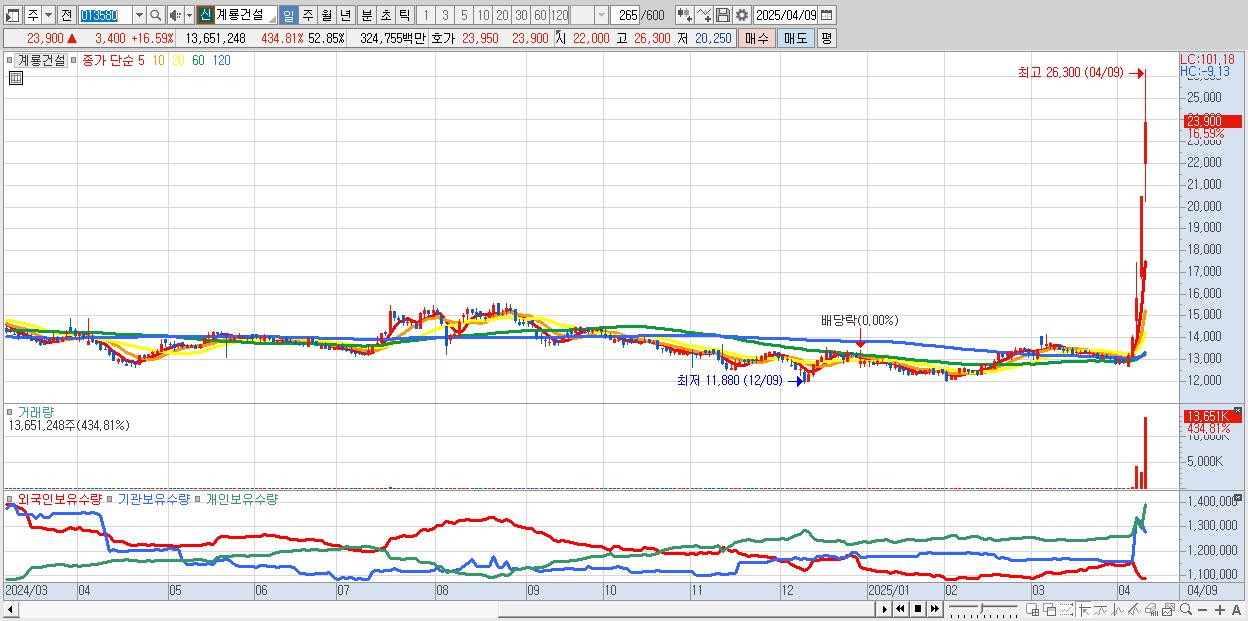Select the 일 (daily) period toggle
Viewport: 1248px width, 621px height.
coord(288,15)
